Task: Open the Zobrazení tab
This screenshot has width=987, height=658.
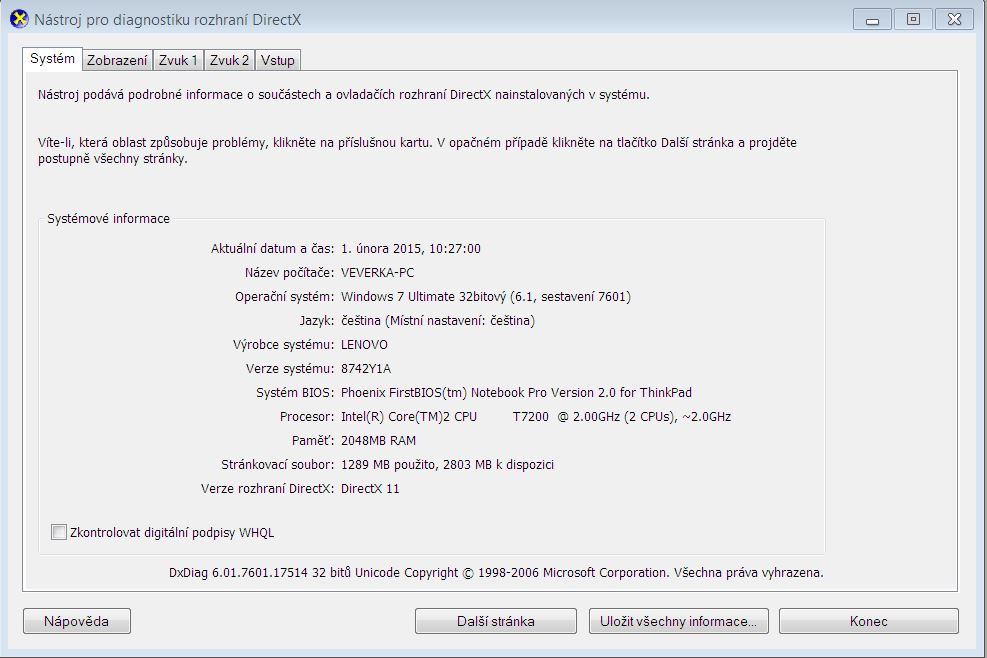Action: pyautogui.click(x=117, y=60)
